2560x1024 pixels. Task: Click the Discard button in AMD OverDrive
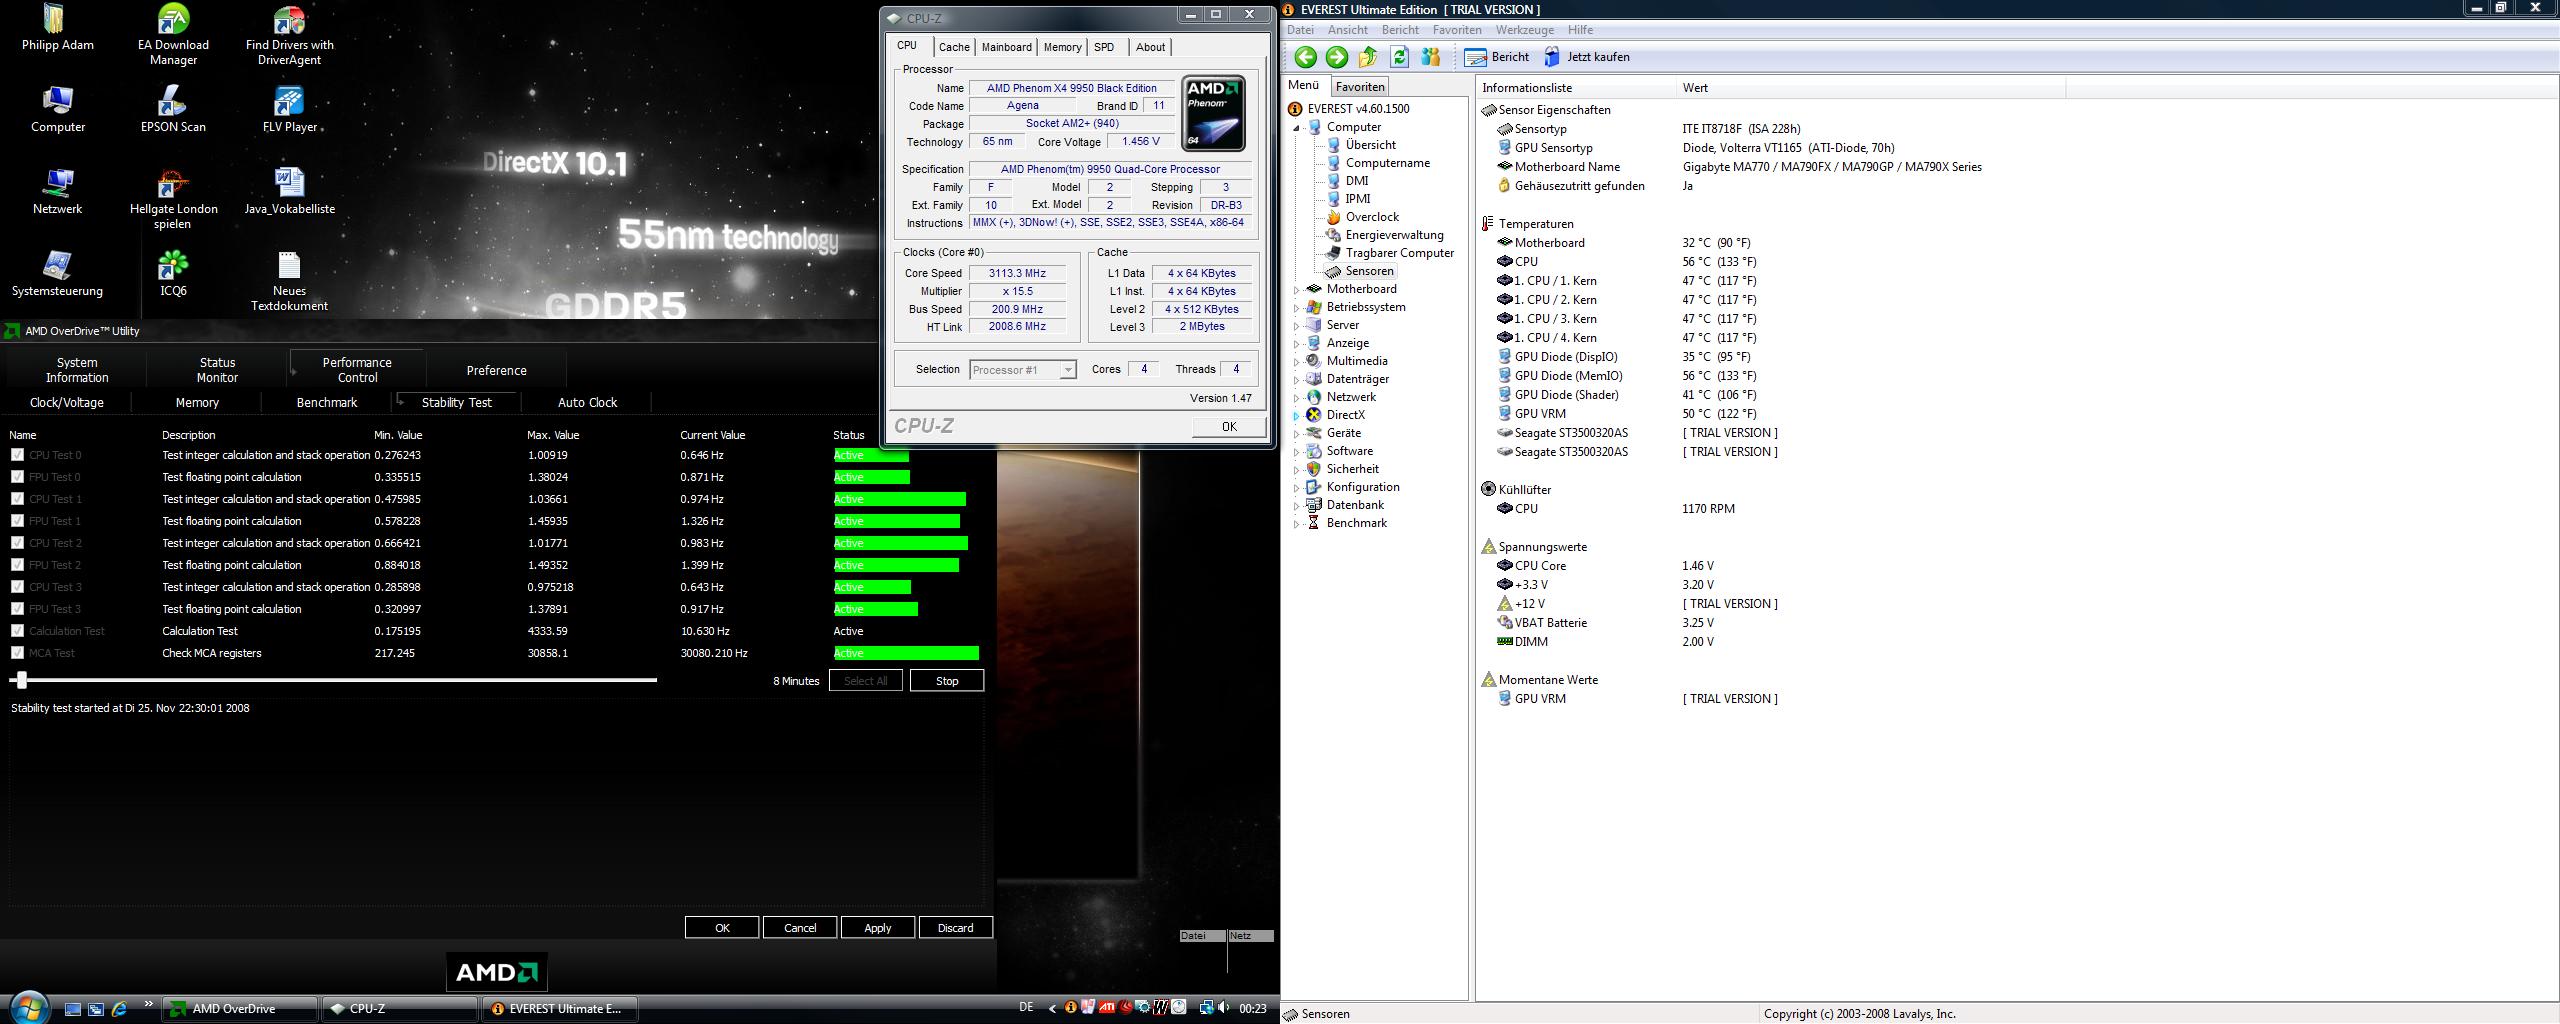(955, 928)
